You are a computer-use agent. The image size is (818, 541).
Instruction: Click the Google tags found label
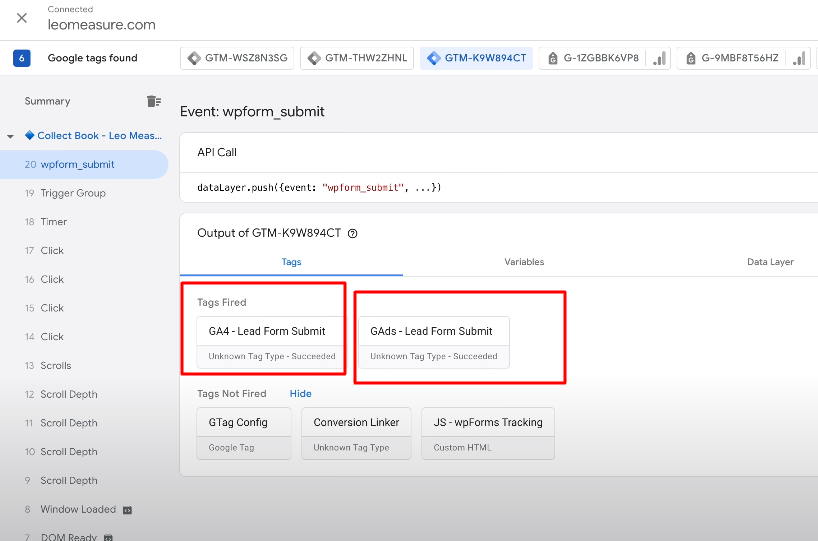click(x=92, y=58)
